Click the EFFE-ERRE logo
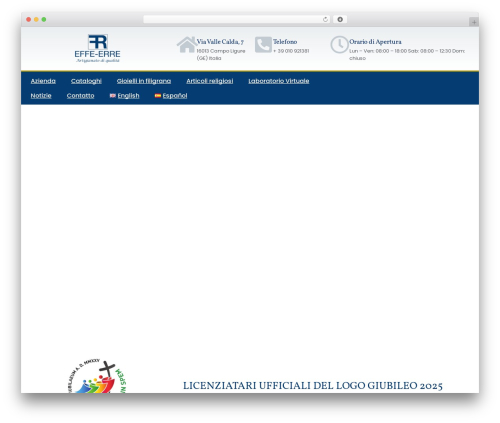 97,49
